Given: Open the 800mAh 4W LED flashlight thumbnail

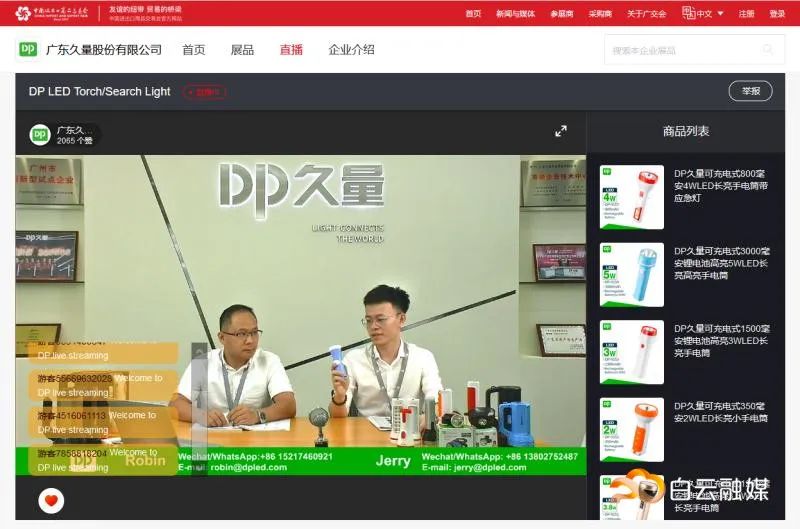Looking at the screenshot, I should [x=631, y=197].
